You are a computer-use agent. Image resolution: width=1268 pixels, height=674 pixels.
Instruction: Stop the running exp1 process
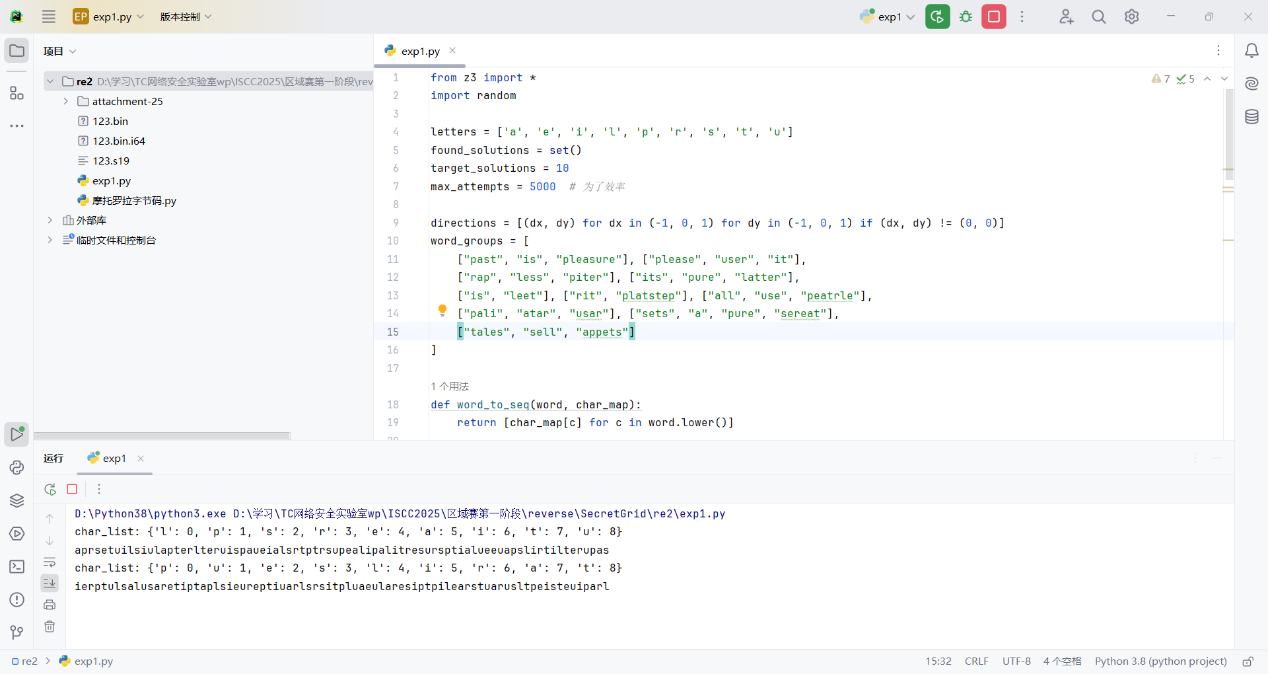[x=993, y=17]
